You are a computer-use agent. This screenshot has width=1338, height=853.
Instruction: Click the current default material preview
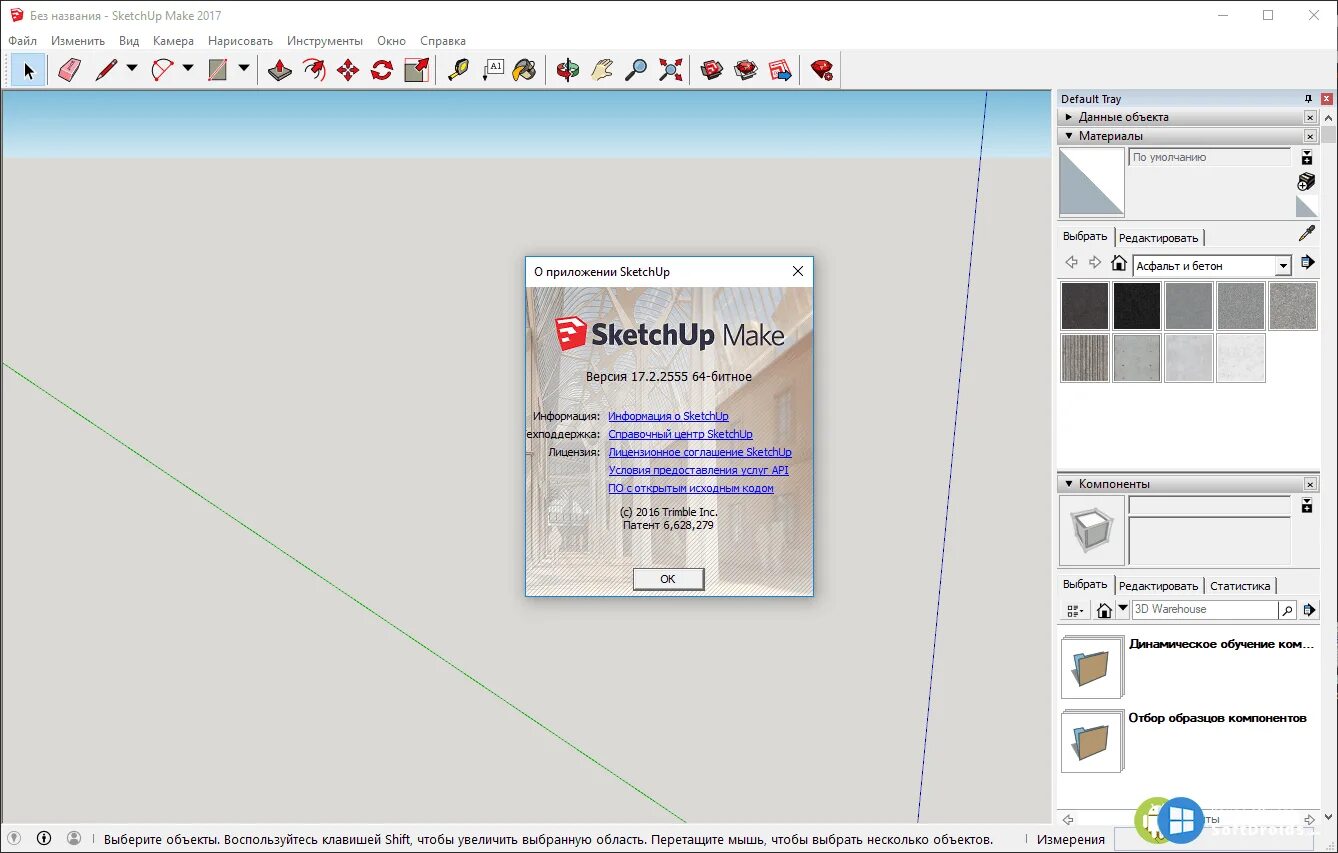coord(1092,182)
